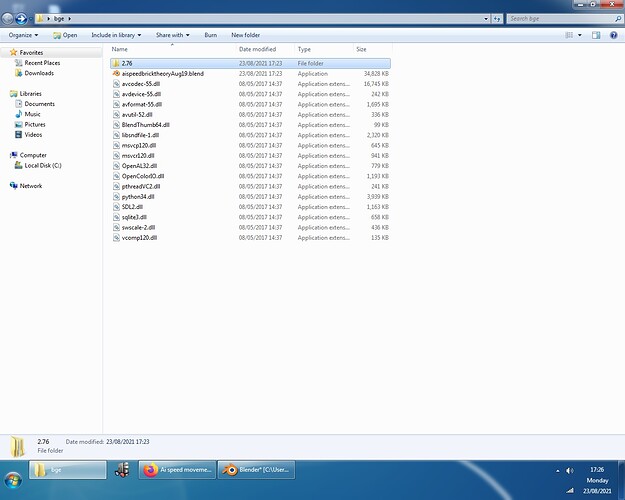Click the avcodec-55.dll file icon
This screenshot has width=625, height=500.
pos(116,84)
